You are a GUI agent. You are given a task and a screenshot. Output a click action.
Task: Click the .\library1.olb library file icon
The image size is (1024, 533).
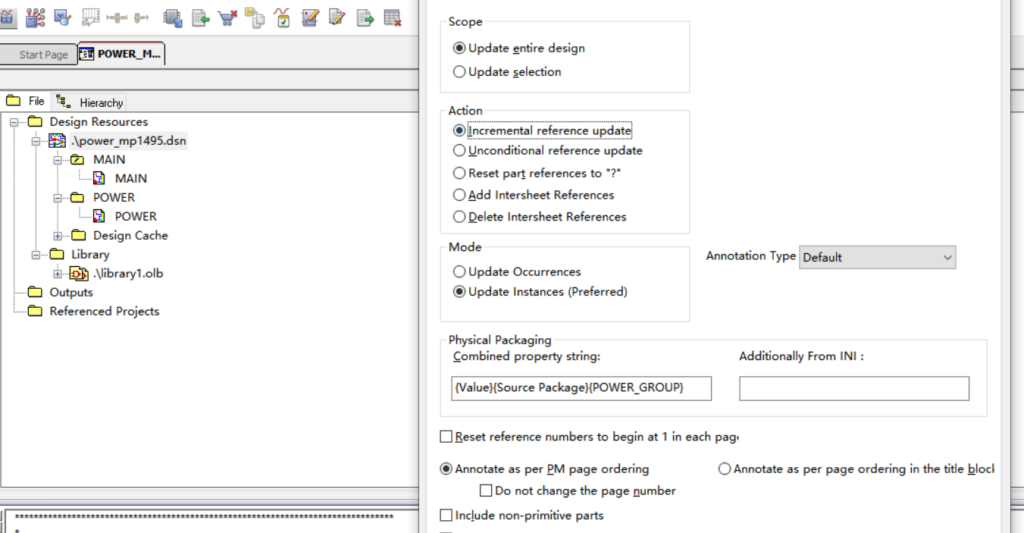(x=78, y=274)
